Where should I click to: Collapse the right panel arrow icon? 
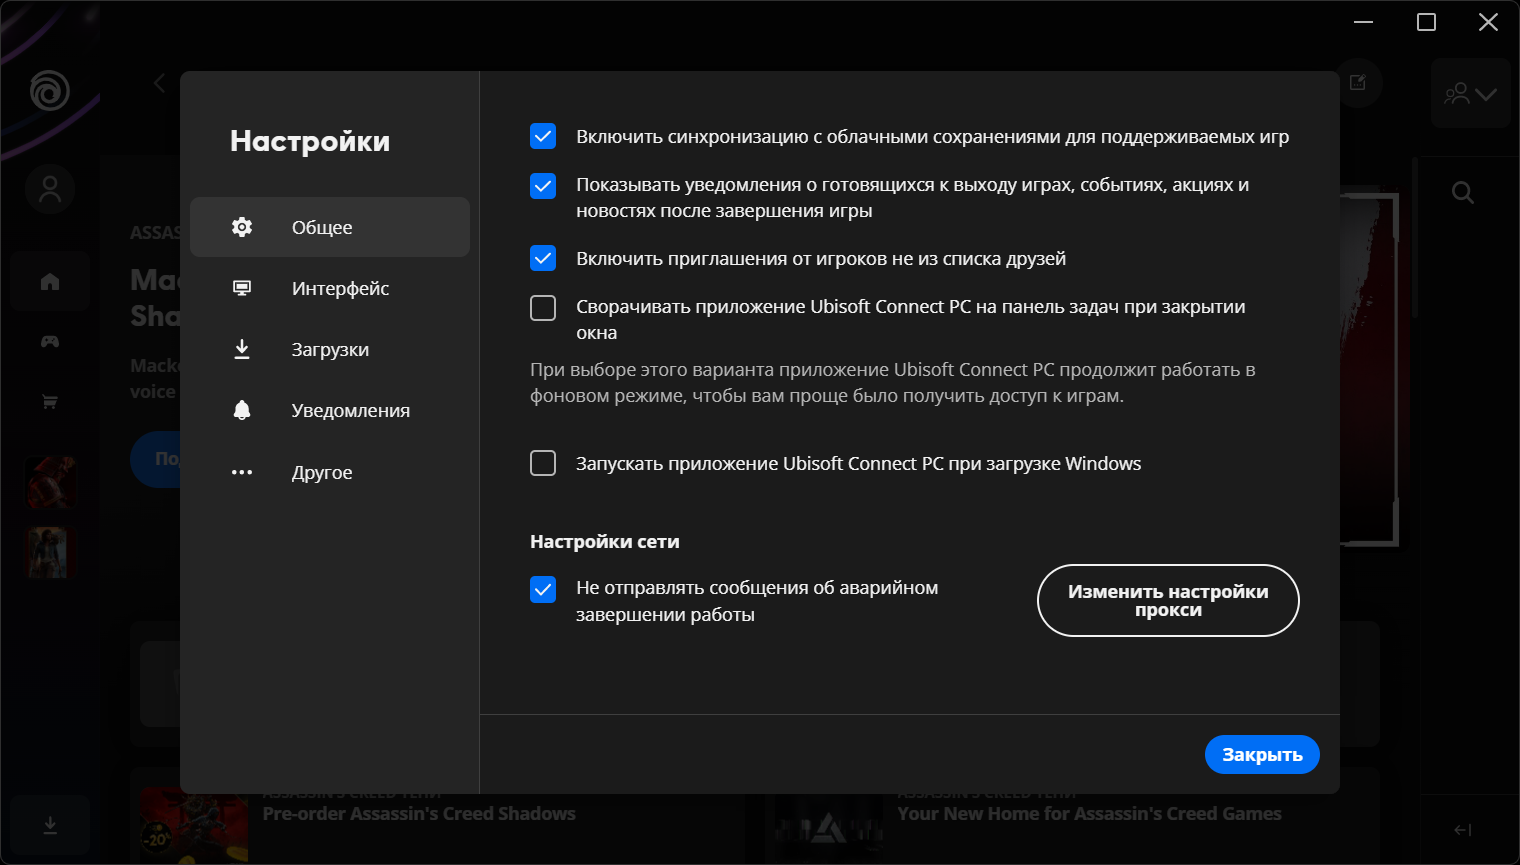click(1463, 830)
